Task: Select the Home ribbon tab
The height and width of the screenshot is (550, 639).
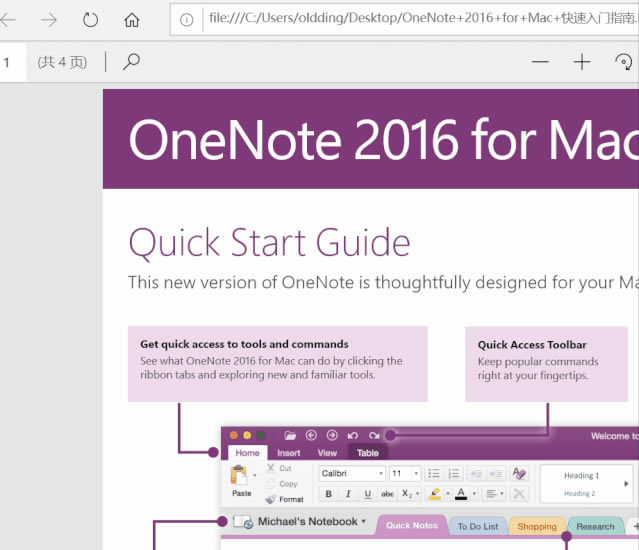Action: 247,453
